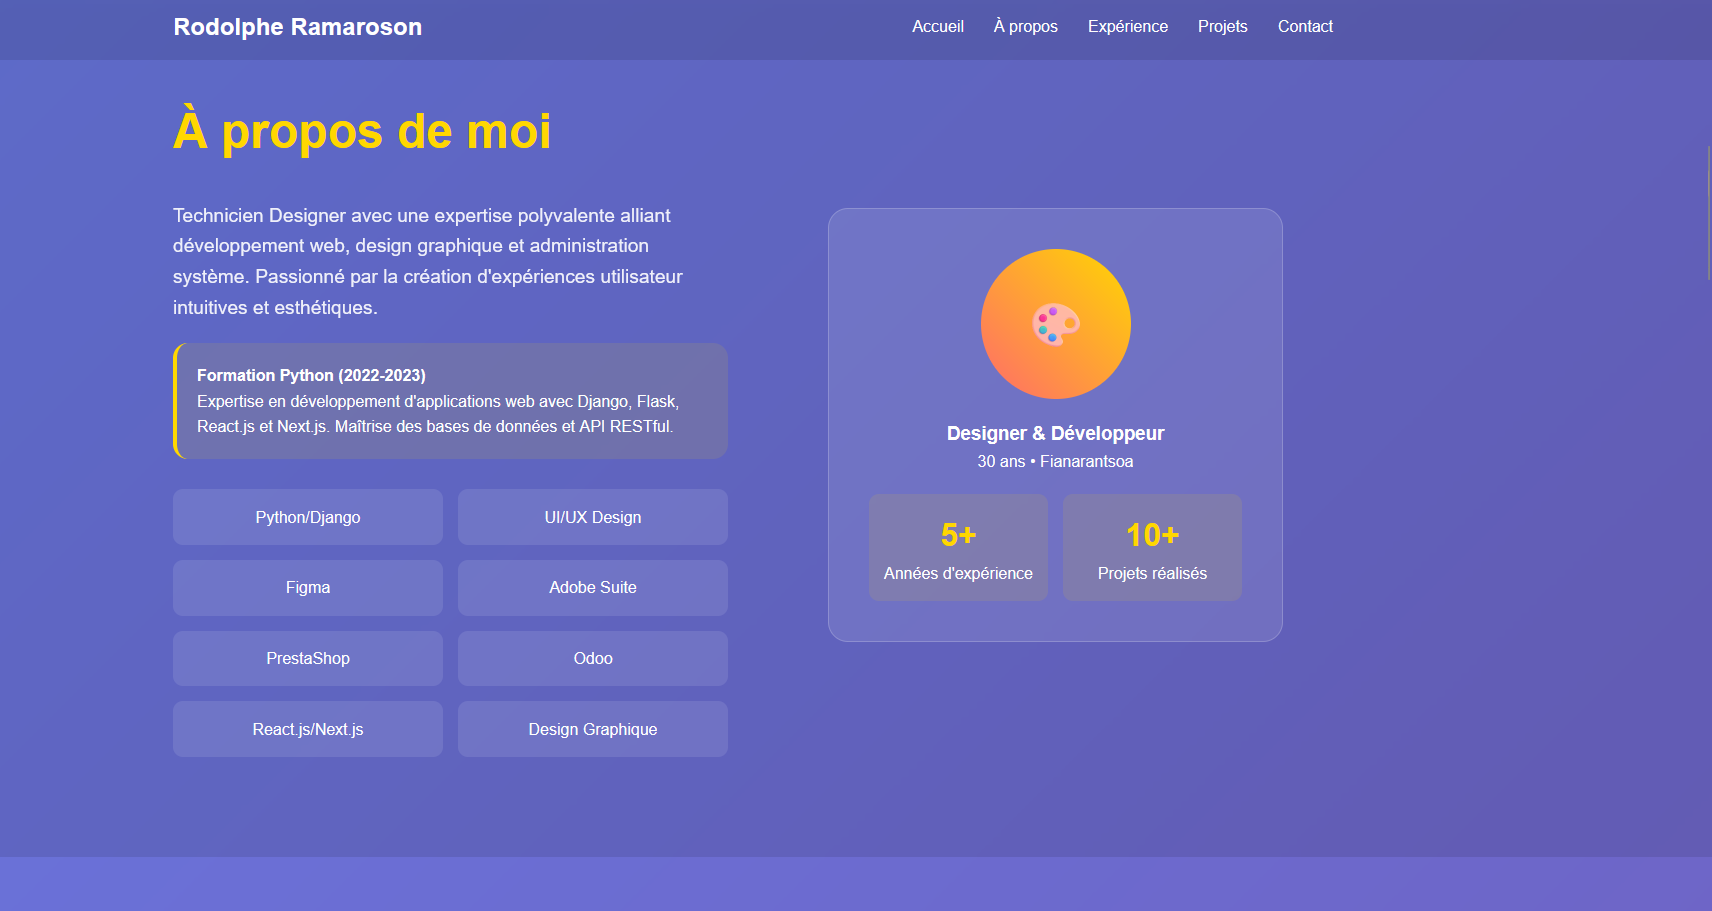This screenshot has width=1712, height=911.
Task: Select the À propos menu item
Action: point(1025,27)
